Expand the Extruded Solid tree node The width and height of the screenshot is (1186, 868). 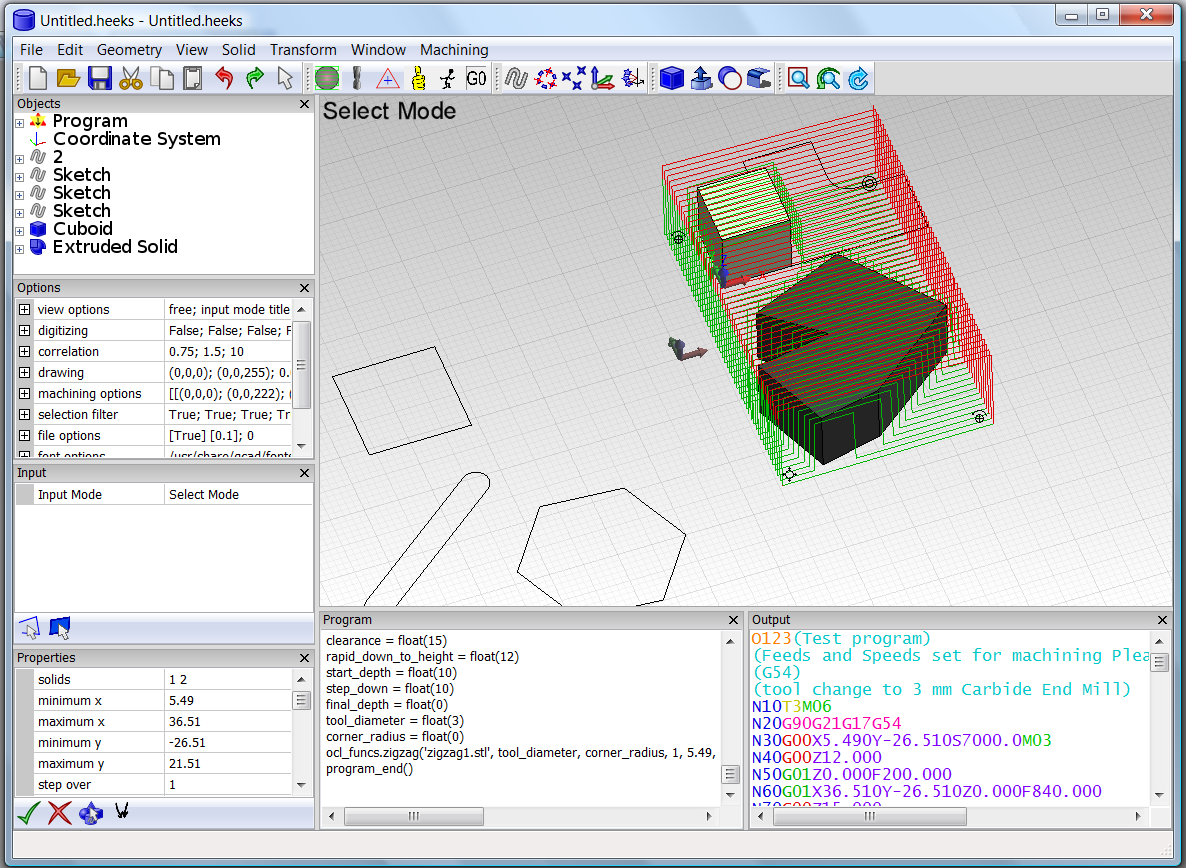[x=19, y=248]
